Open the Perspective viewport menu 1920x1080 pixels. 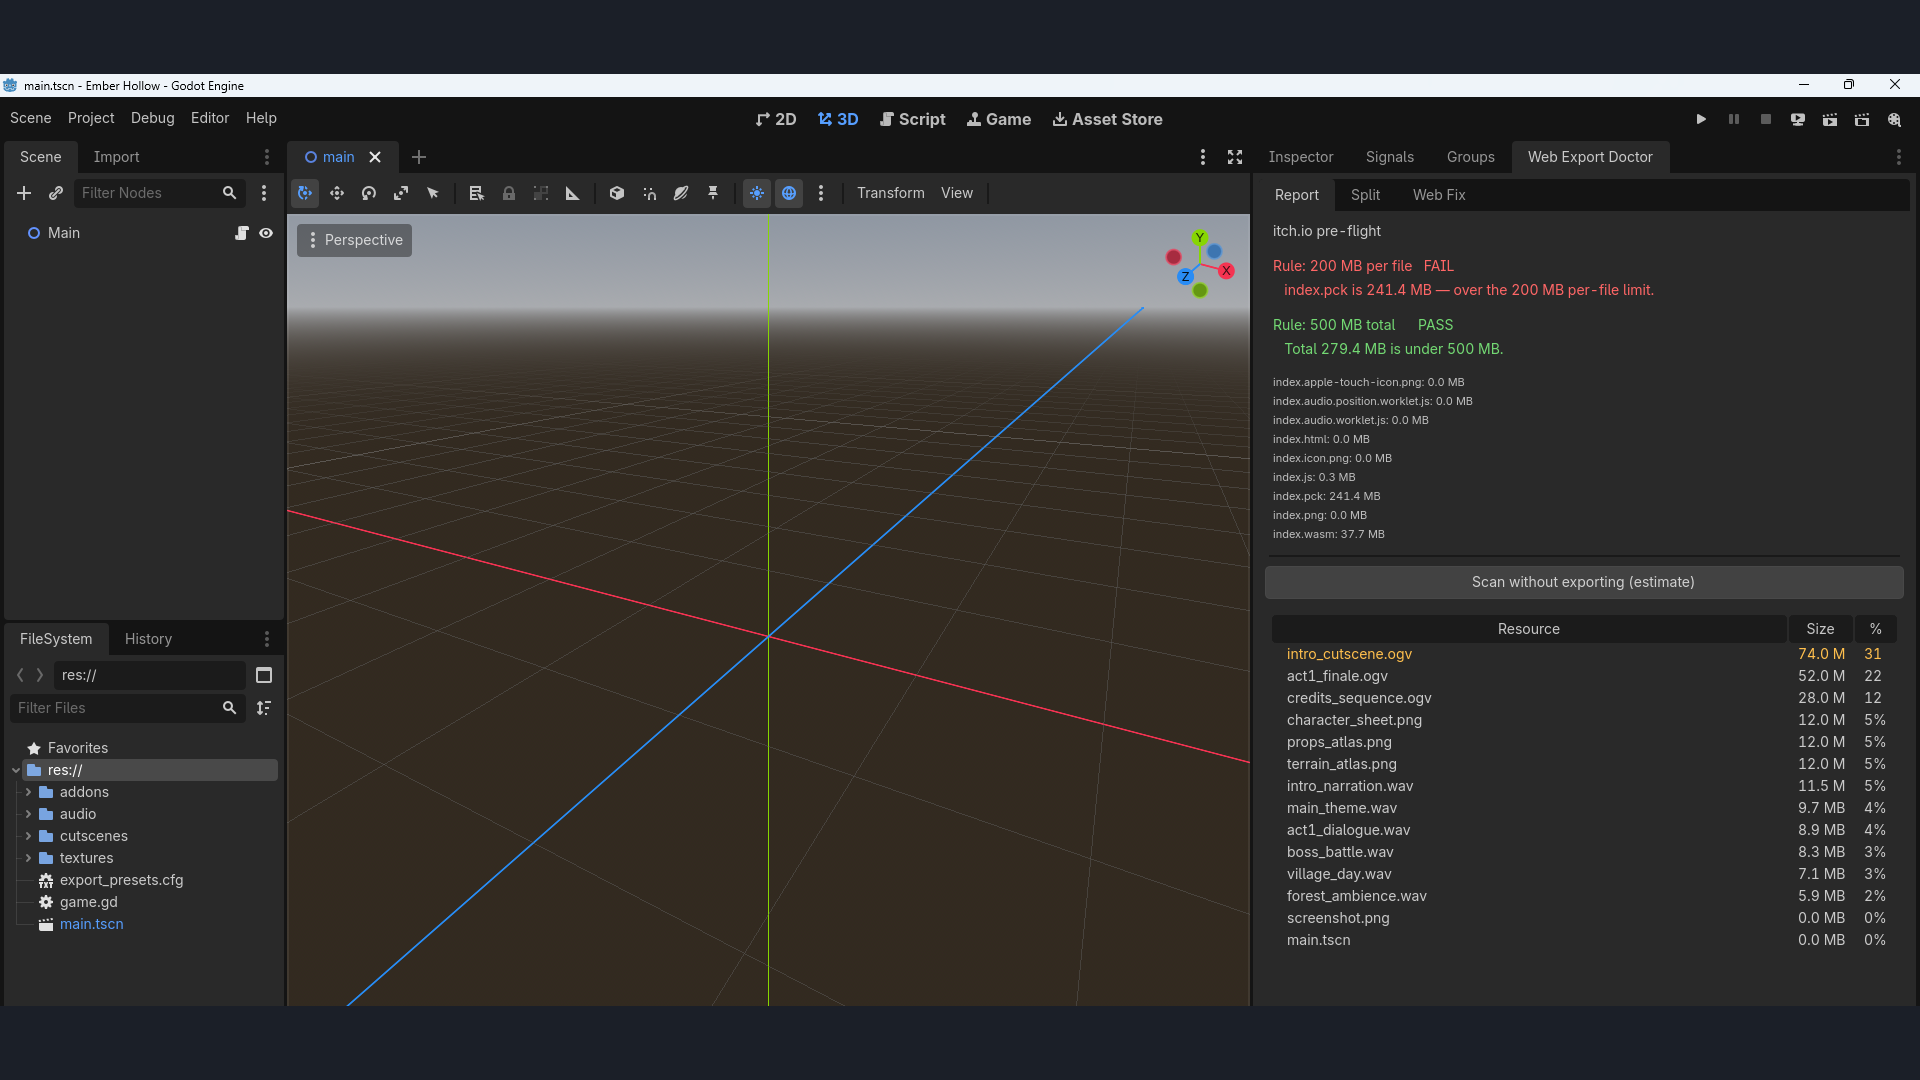coord(354,240)
